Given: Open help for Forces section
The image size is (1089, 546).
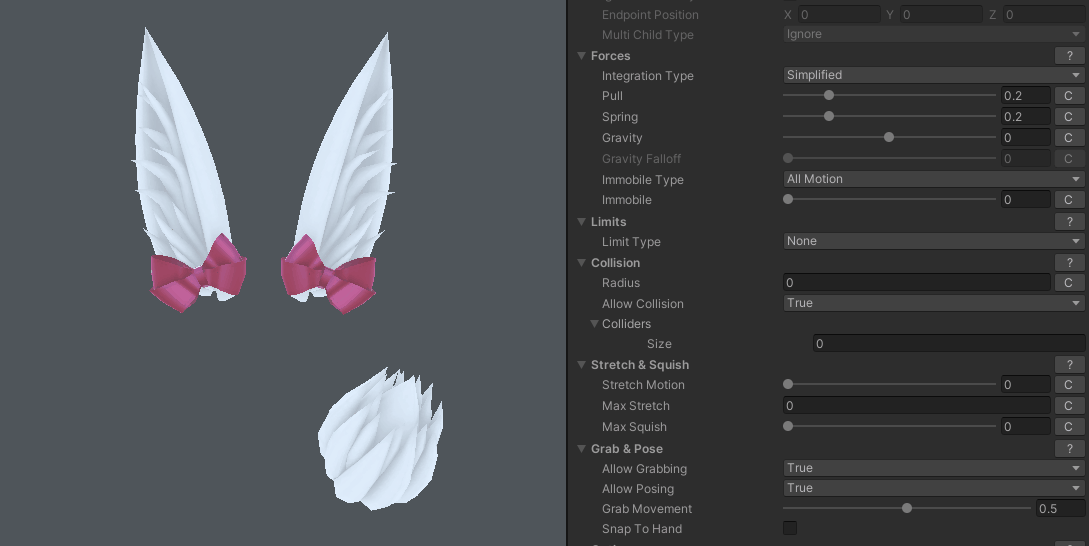Looking at the screenshot, I should point(1070,56).
